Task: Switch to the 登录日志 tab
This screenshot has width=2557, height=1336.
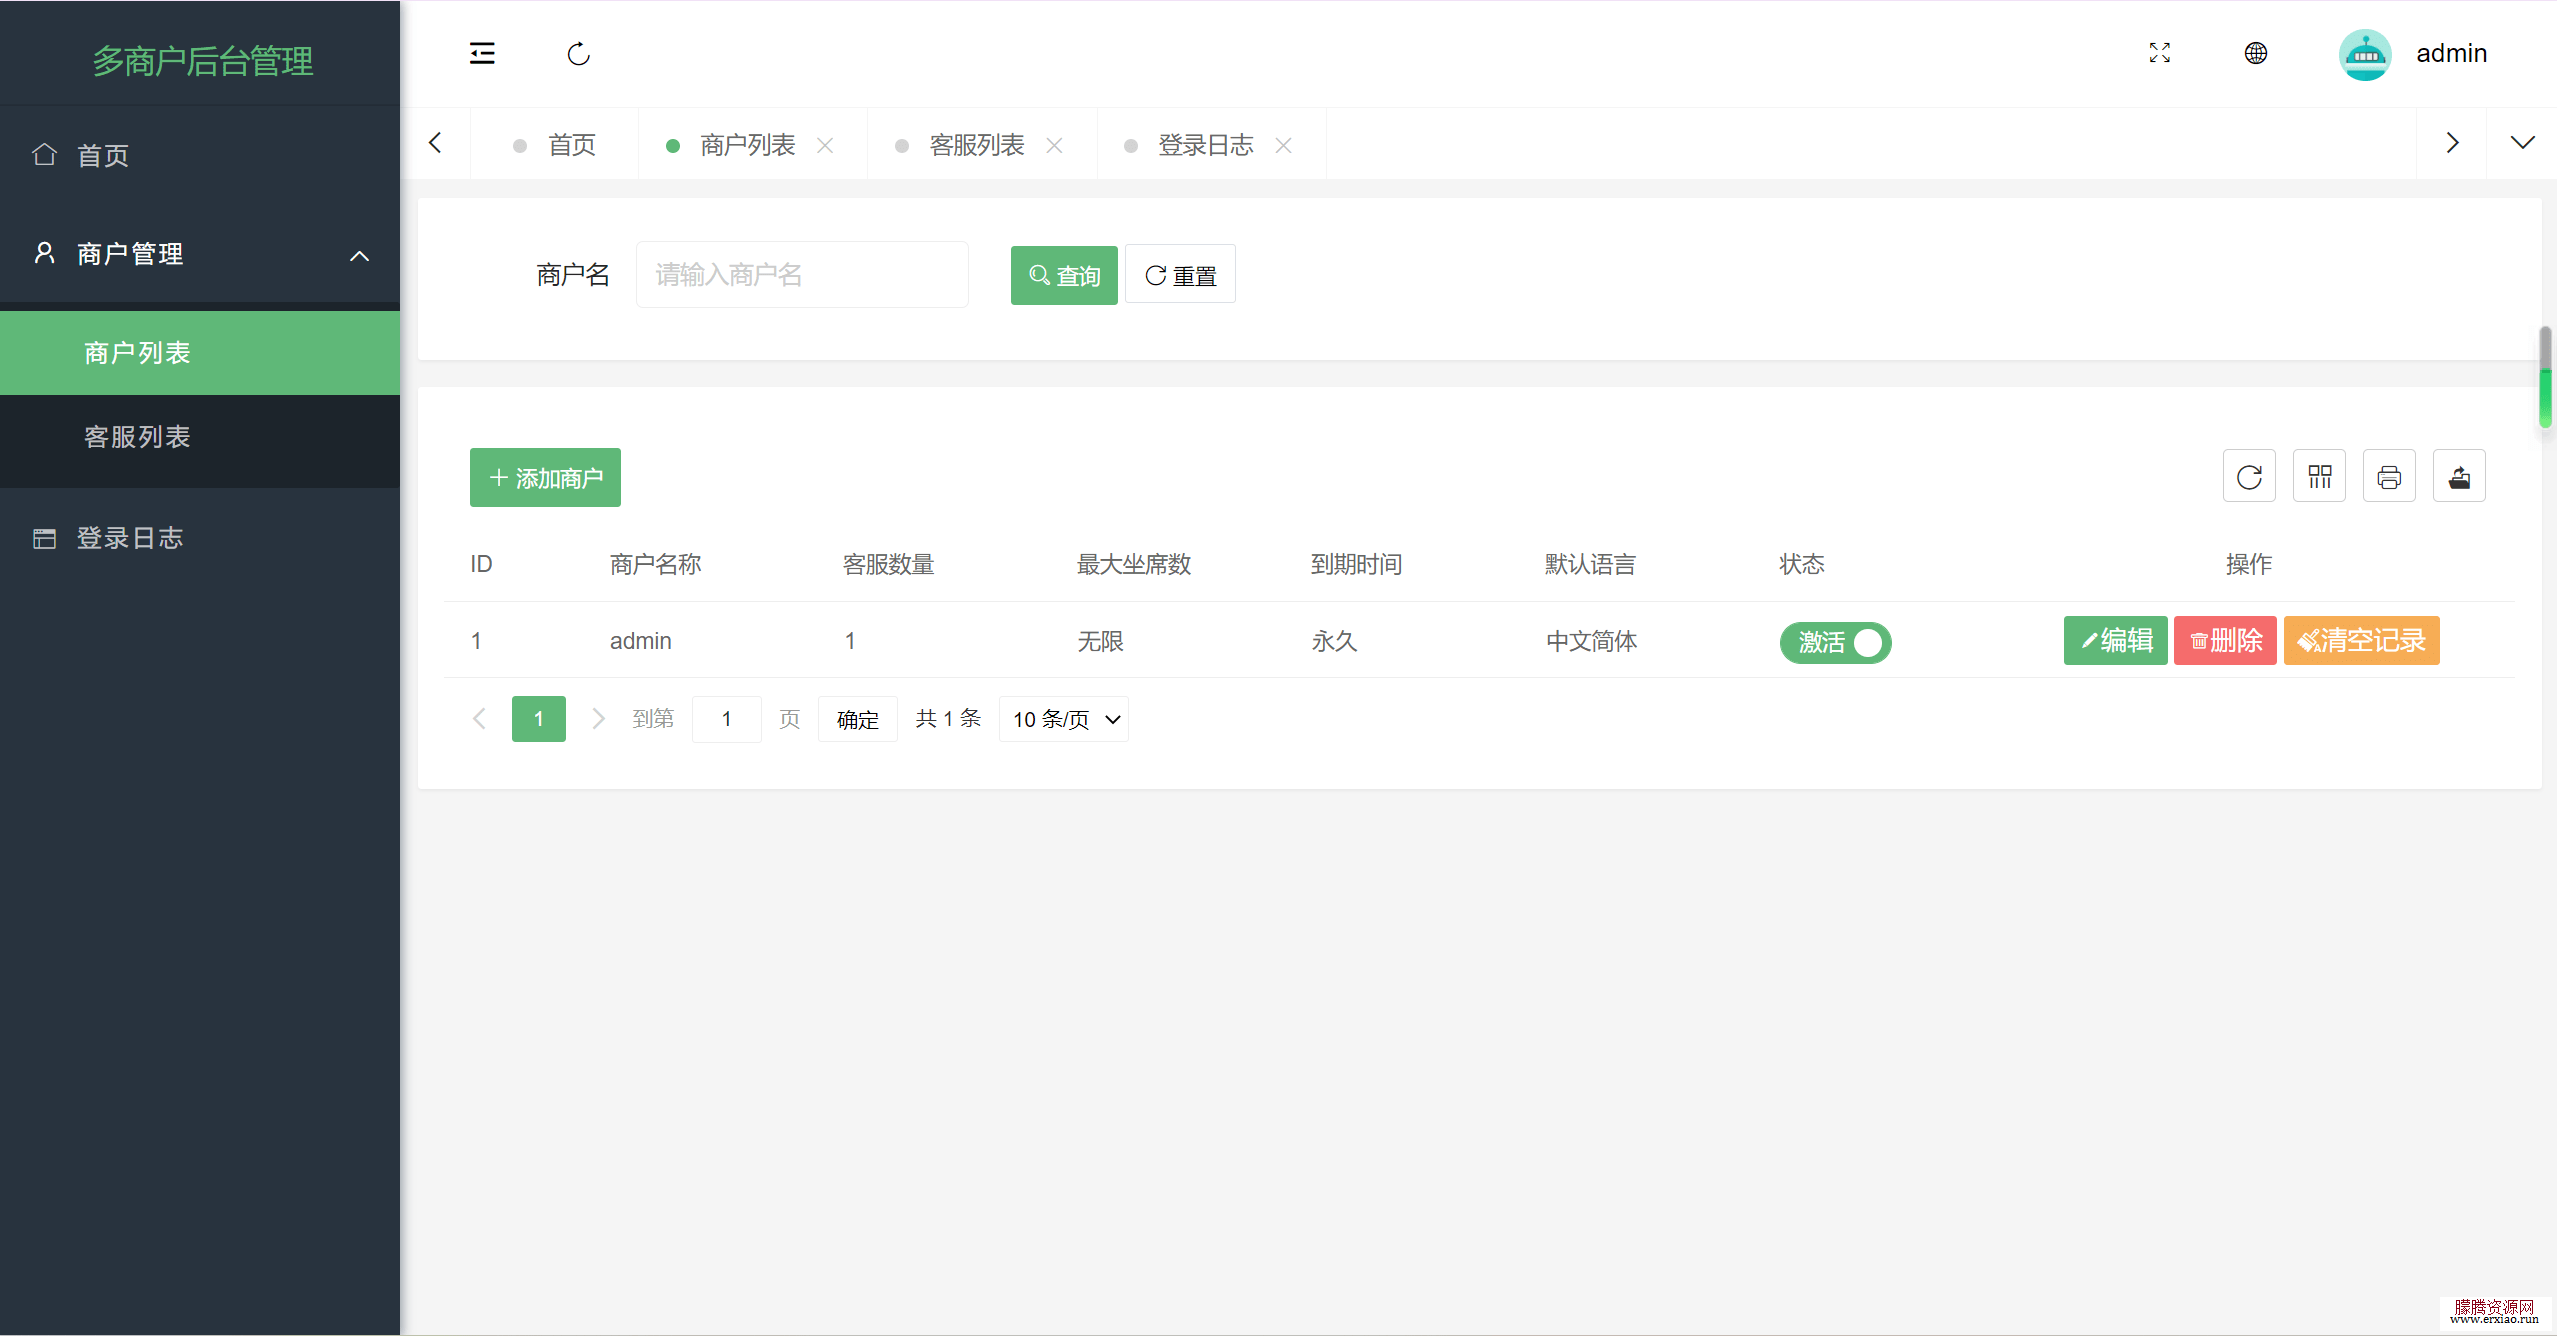Action: click(1205, 145)
